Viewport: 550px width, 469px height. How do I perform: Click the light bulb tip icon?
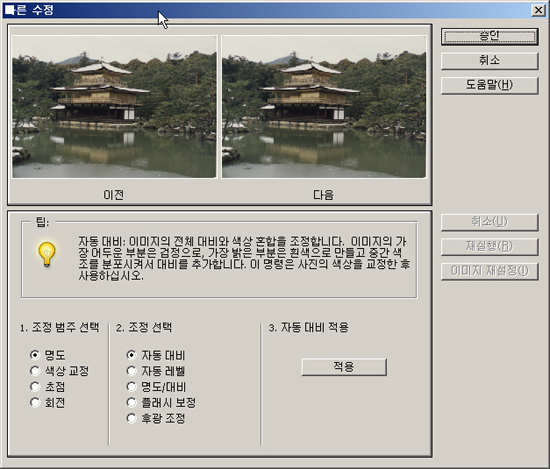click(47, 254)
